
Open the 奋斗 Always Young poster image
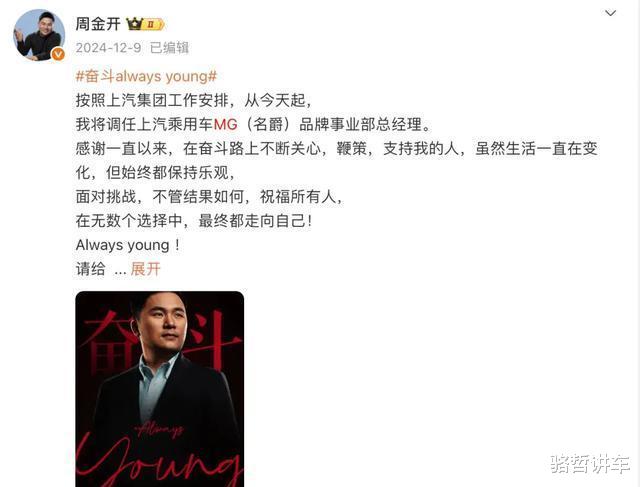160,389
